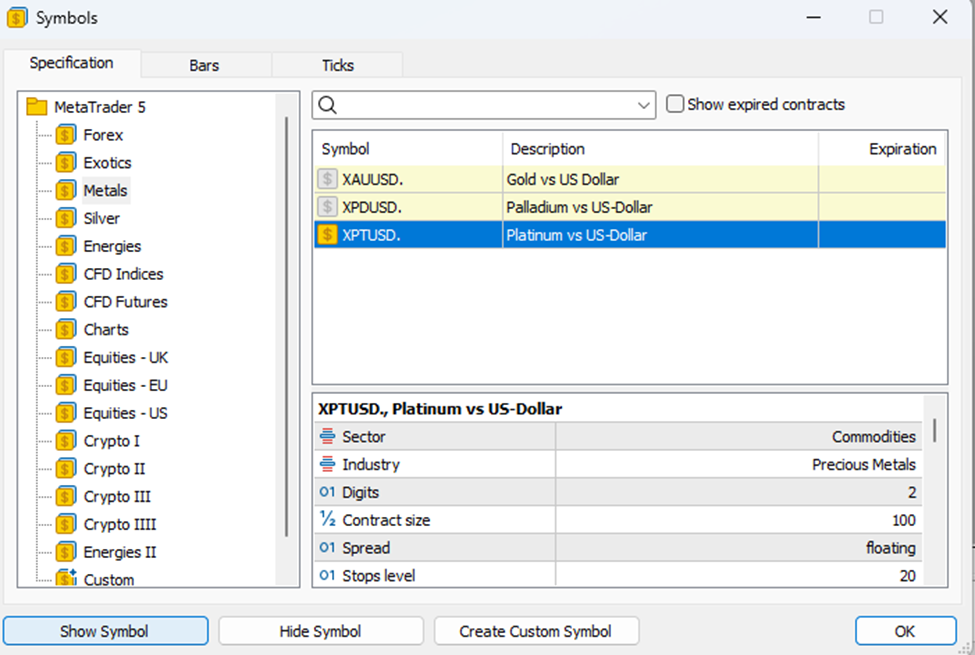Switch to the Specification tab
The image size is (975, 655).
coord(72,63)
